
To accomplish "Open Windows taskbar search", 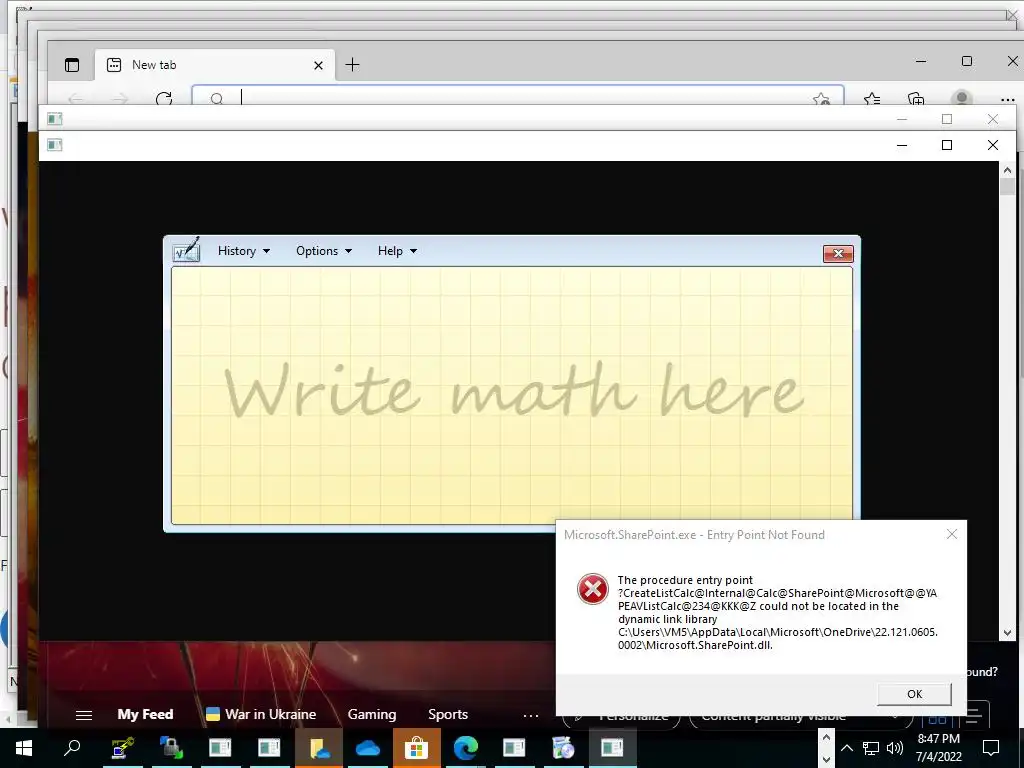I will tap(72, 748).
